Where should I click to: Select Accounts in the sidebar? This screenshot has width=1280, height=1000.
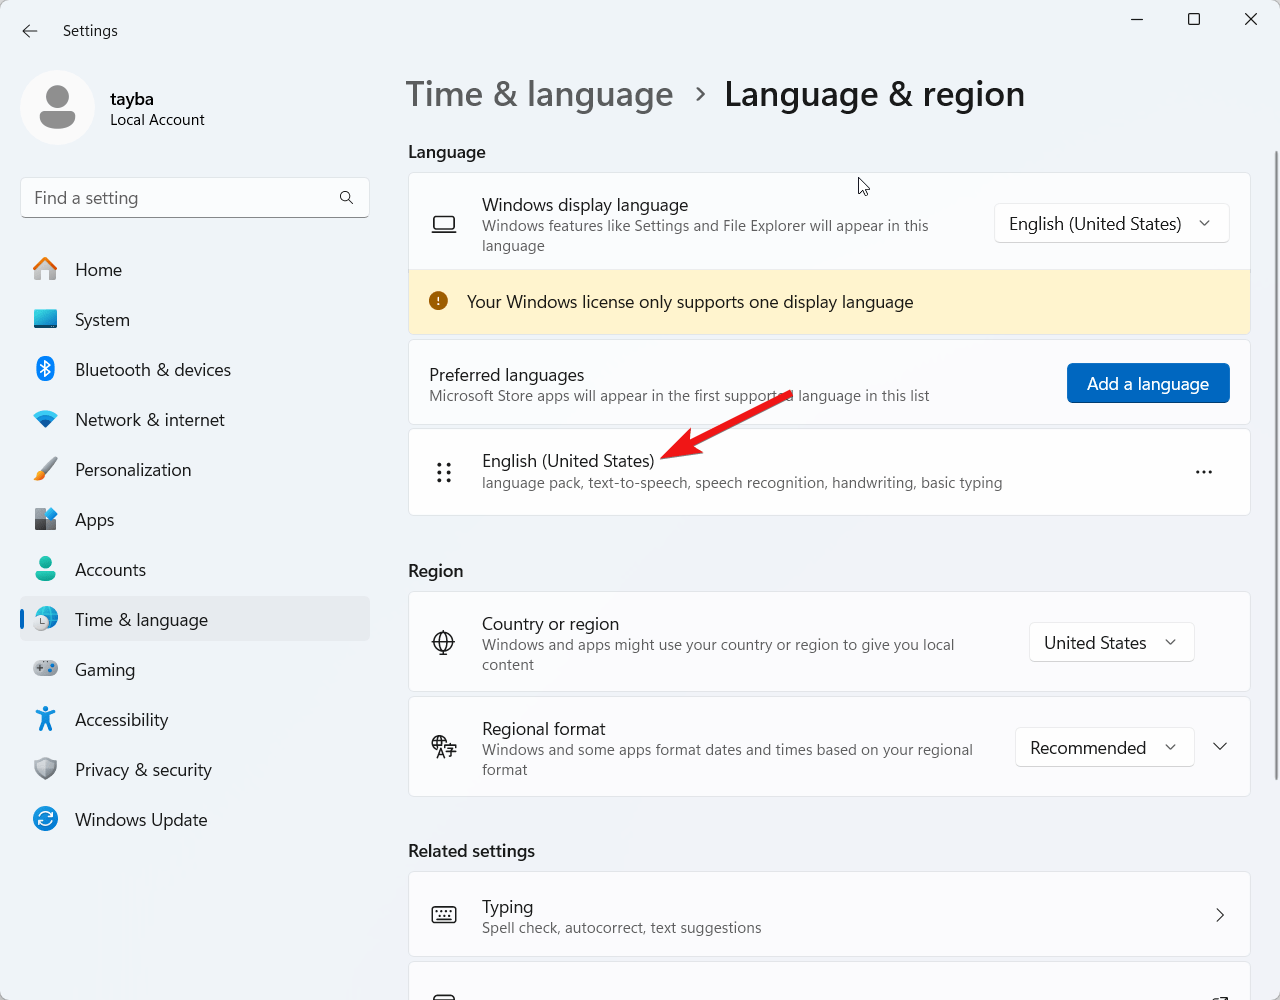(x=110, y=570)
